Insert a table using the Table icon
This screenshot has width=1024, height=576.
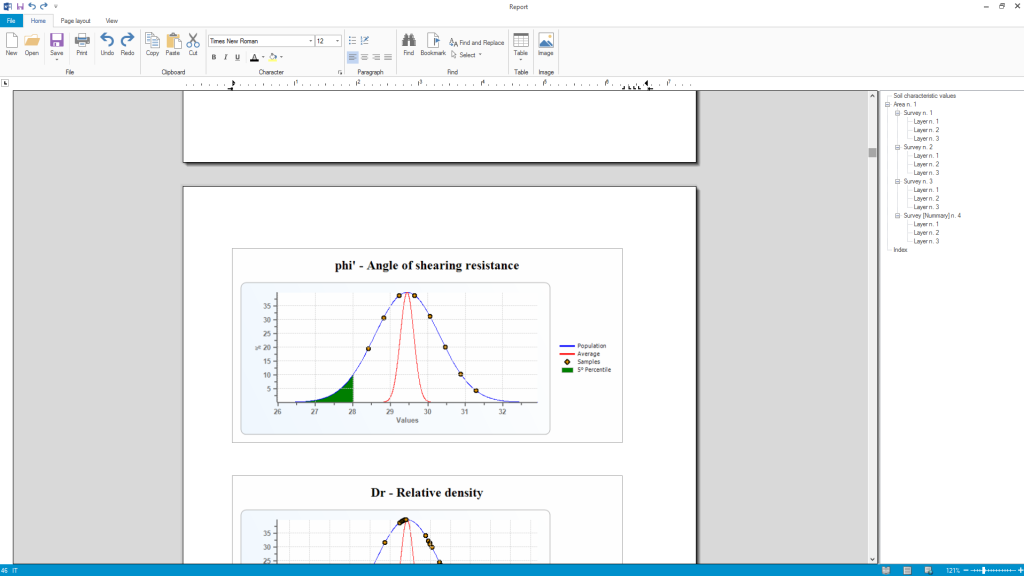pos(521,41)
